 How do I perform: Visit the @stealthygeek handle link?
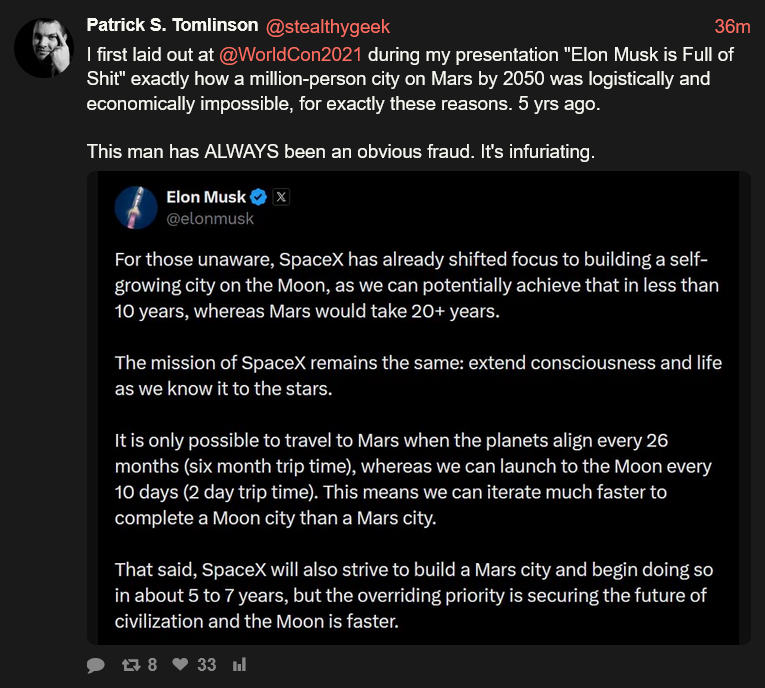point(328,27)
